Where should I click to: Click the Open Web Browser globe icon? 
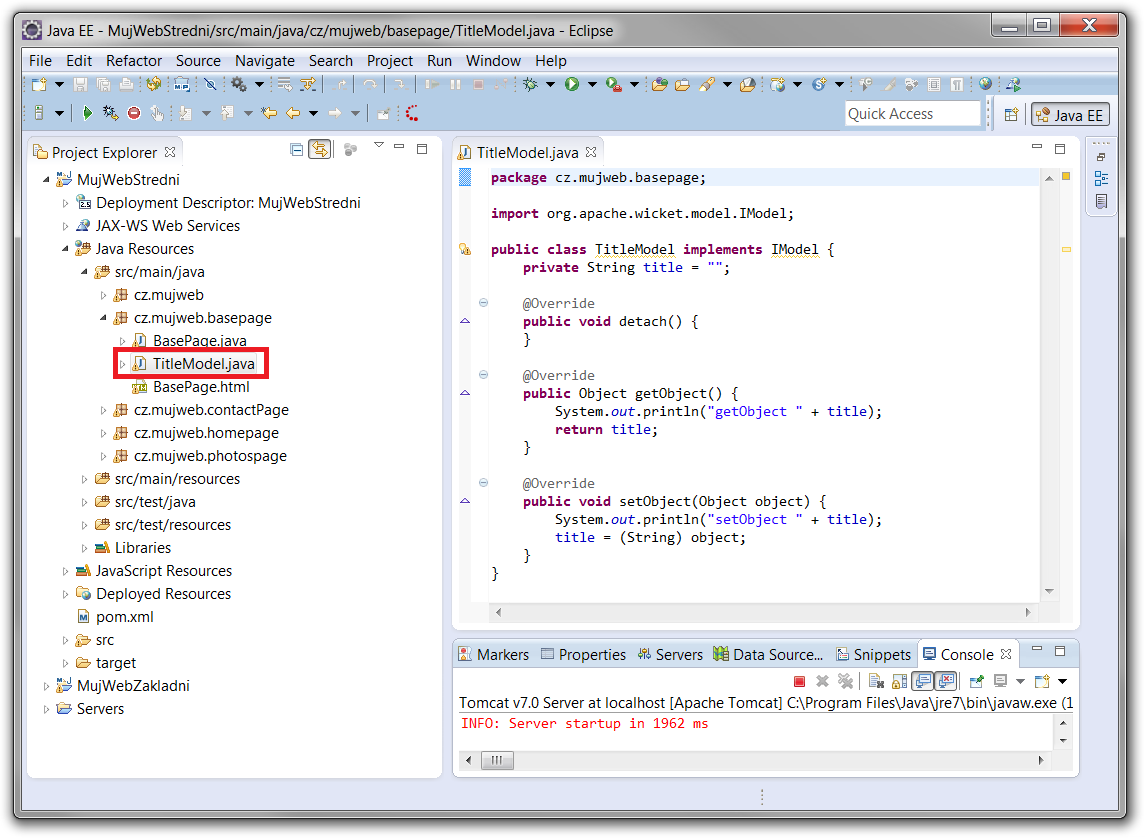tap(985, 85)
